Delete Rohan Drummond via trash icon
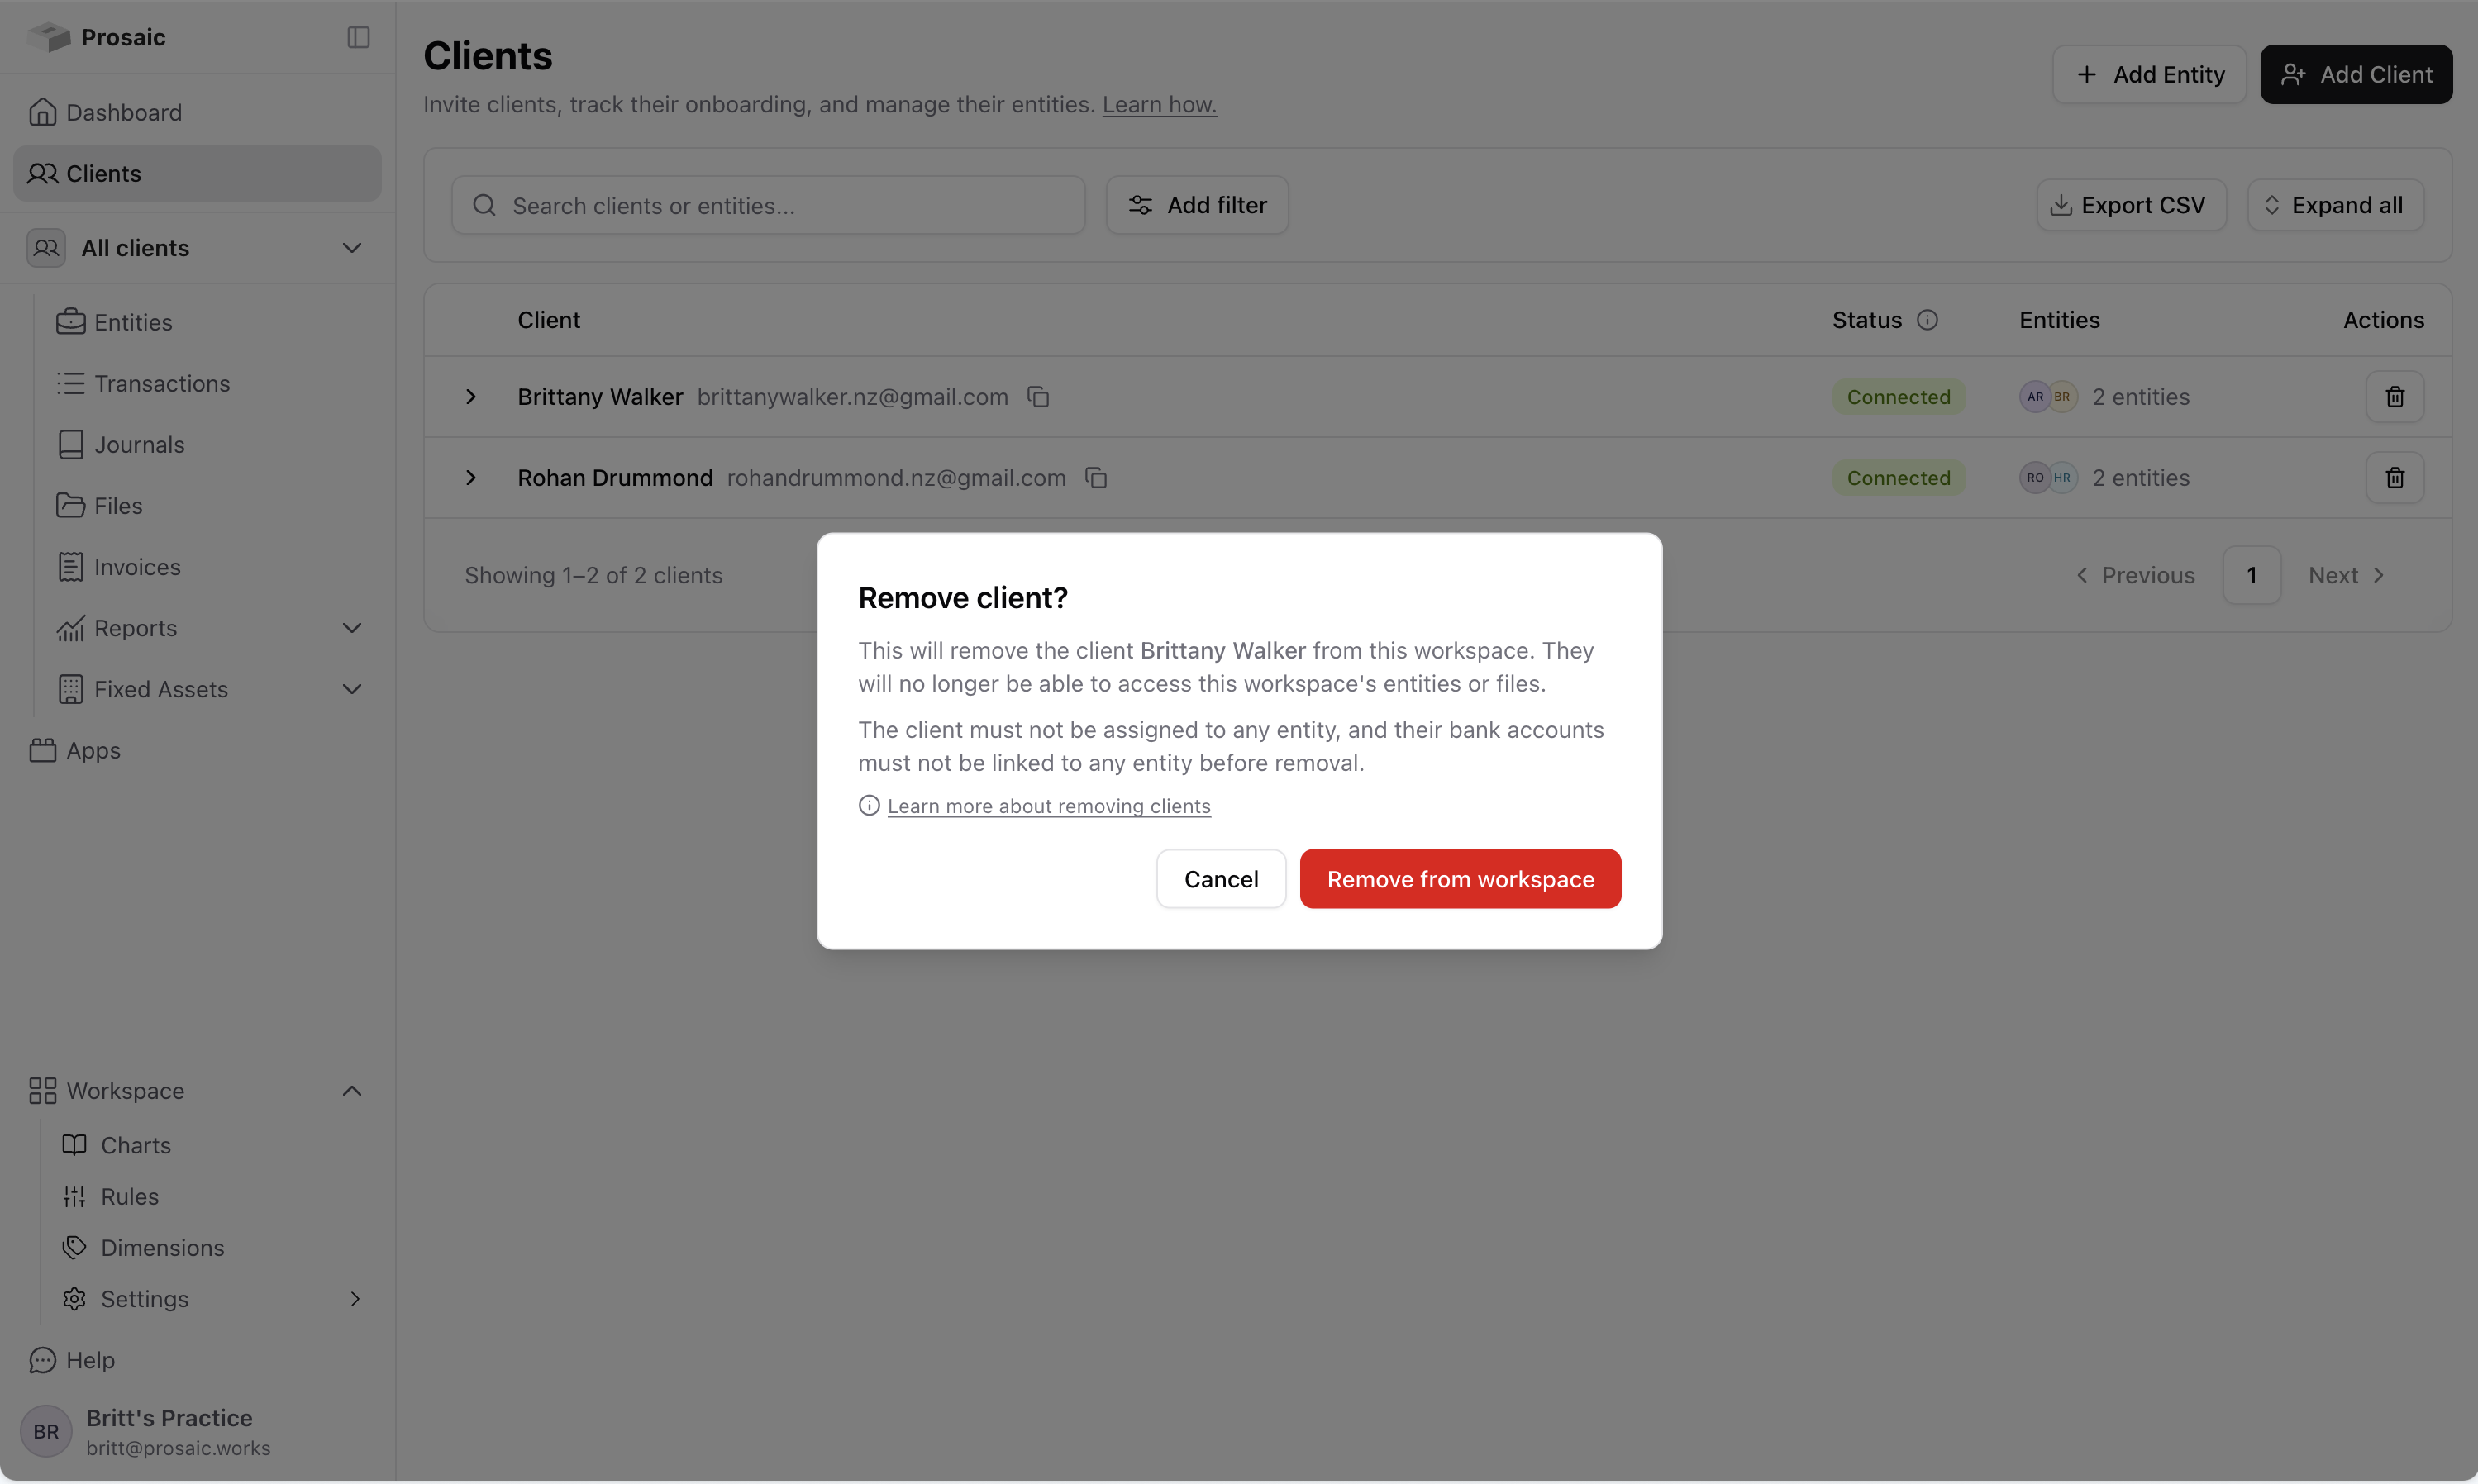 click(x=2394, y=478)
